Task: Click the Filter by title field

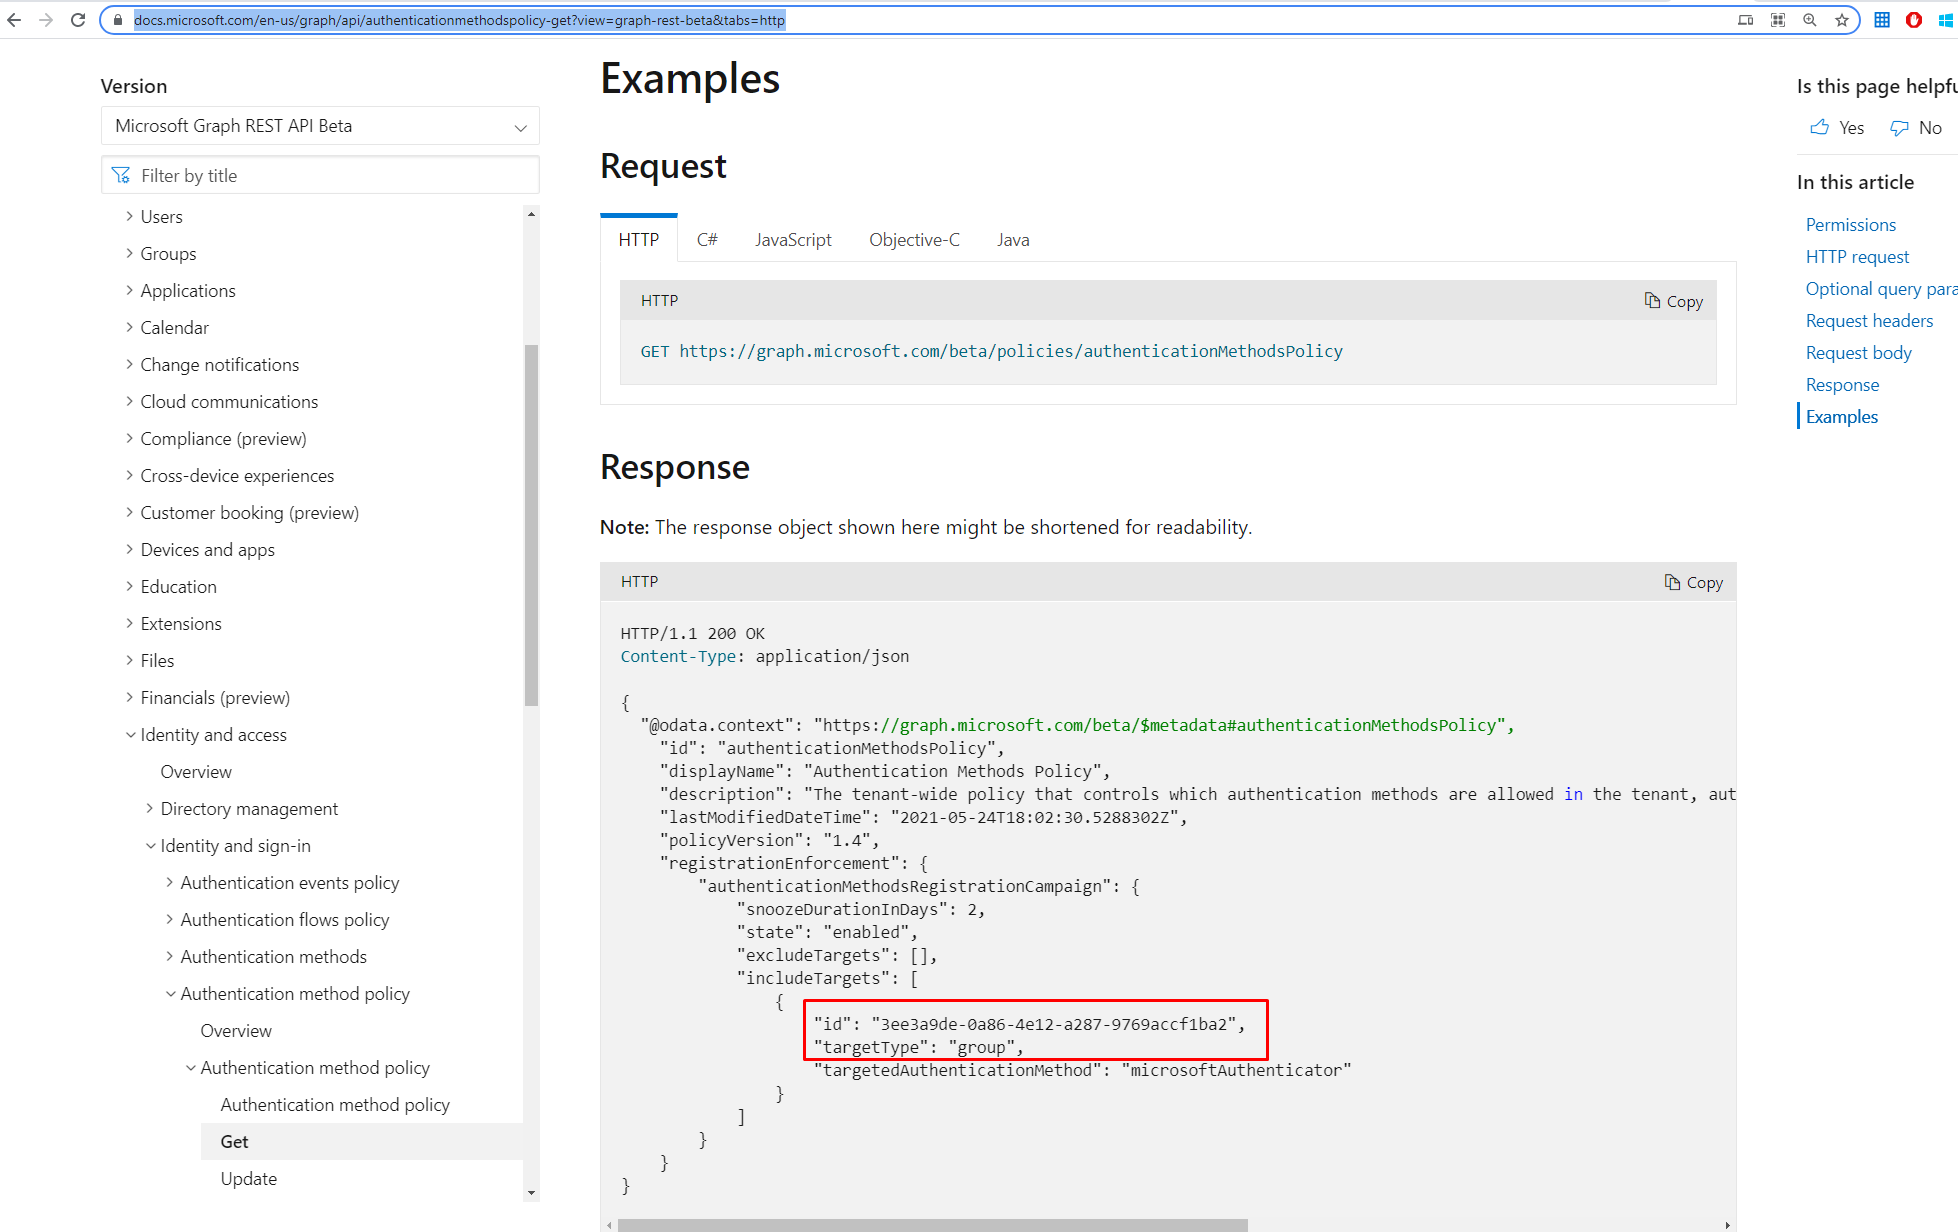Action: pyautogui.click(x=330, y=176)
